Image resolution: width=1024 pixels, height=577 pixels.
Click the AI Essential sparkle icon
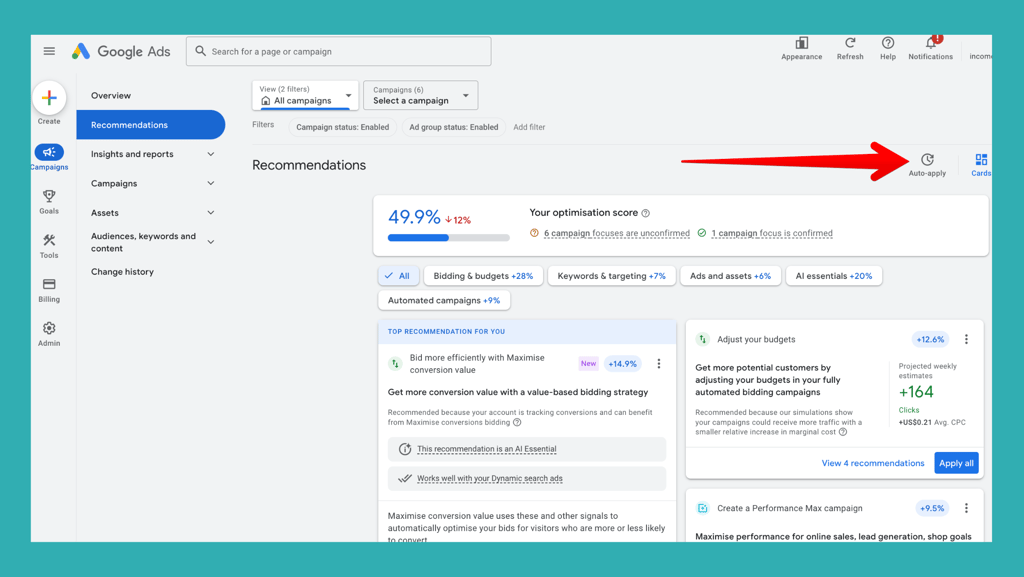click(x=405, y=449)
